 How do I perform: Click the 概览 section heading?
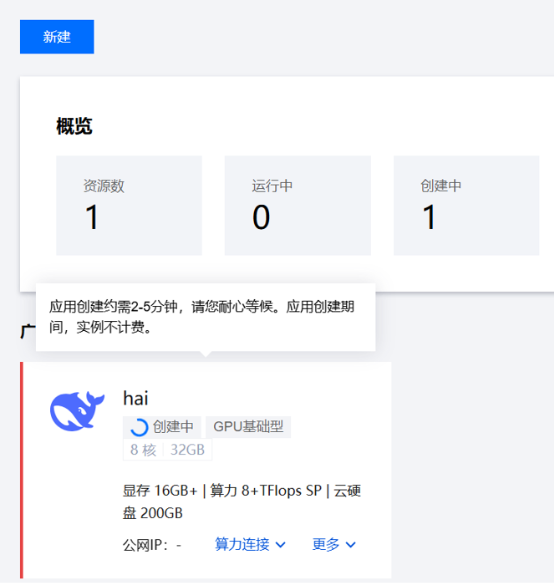[74, 126]
